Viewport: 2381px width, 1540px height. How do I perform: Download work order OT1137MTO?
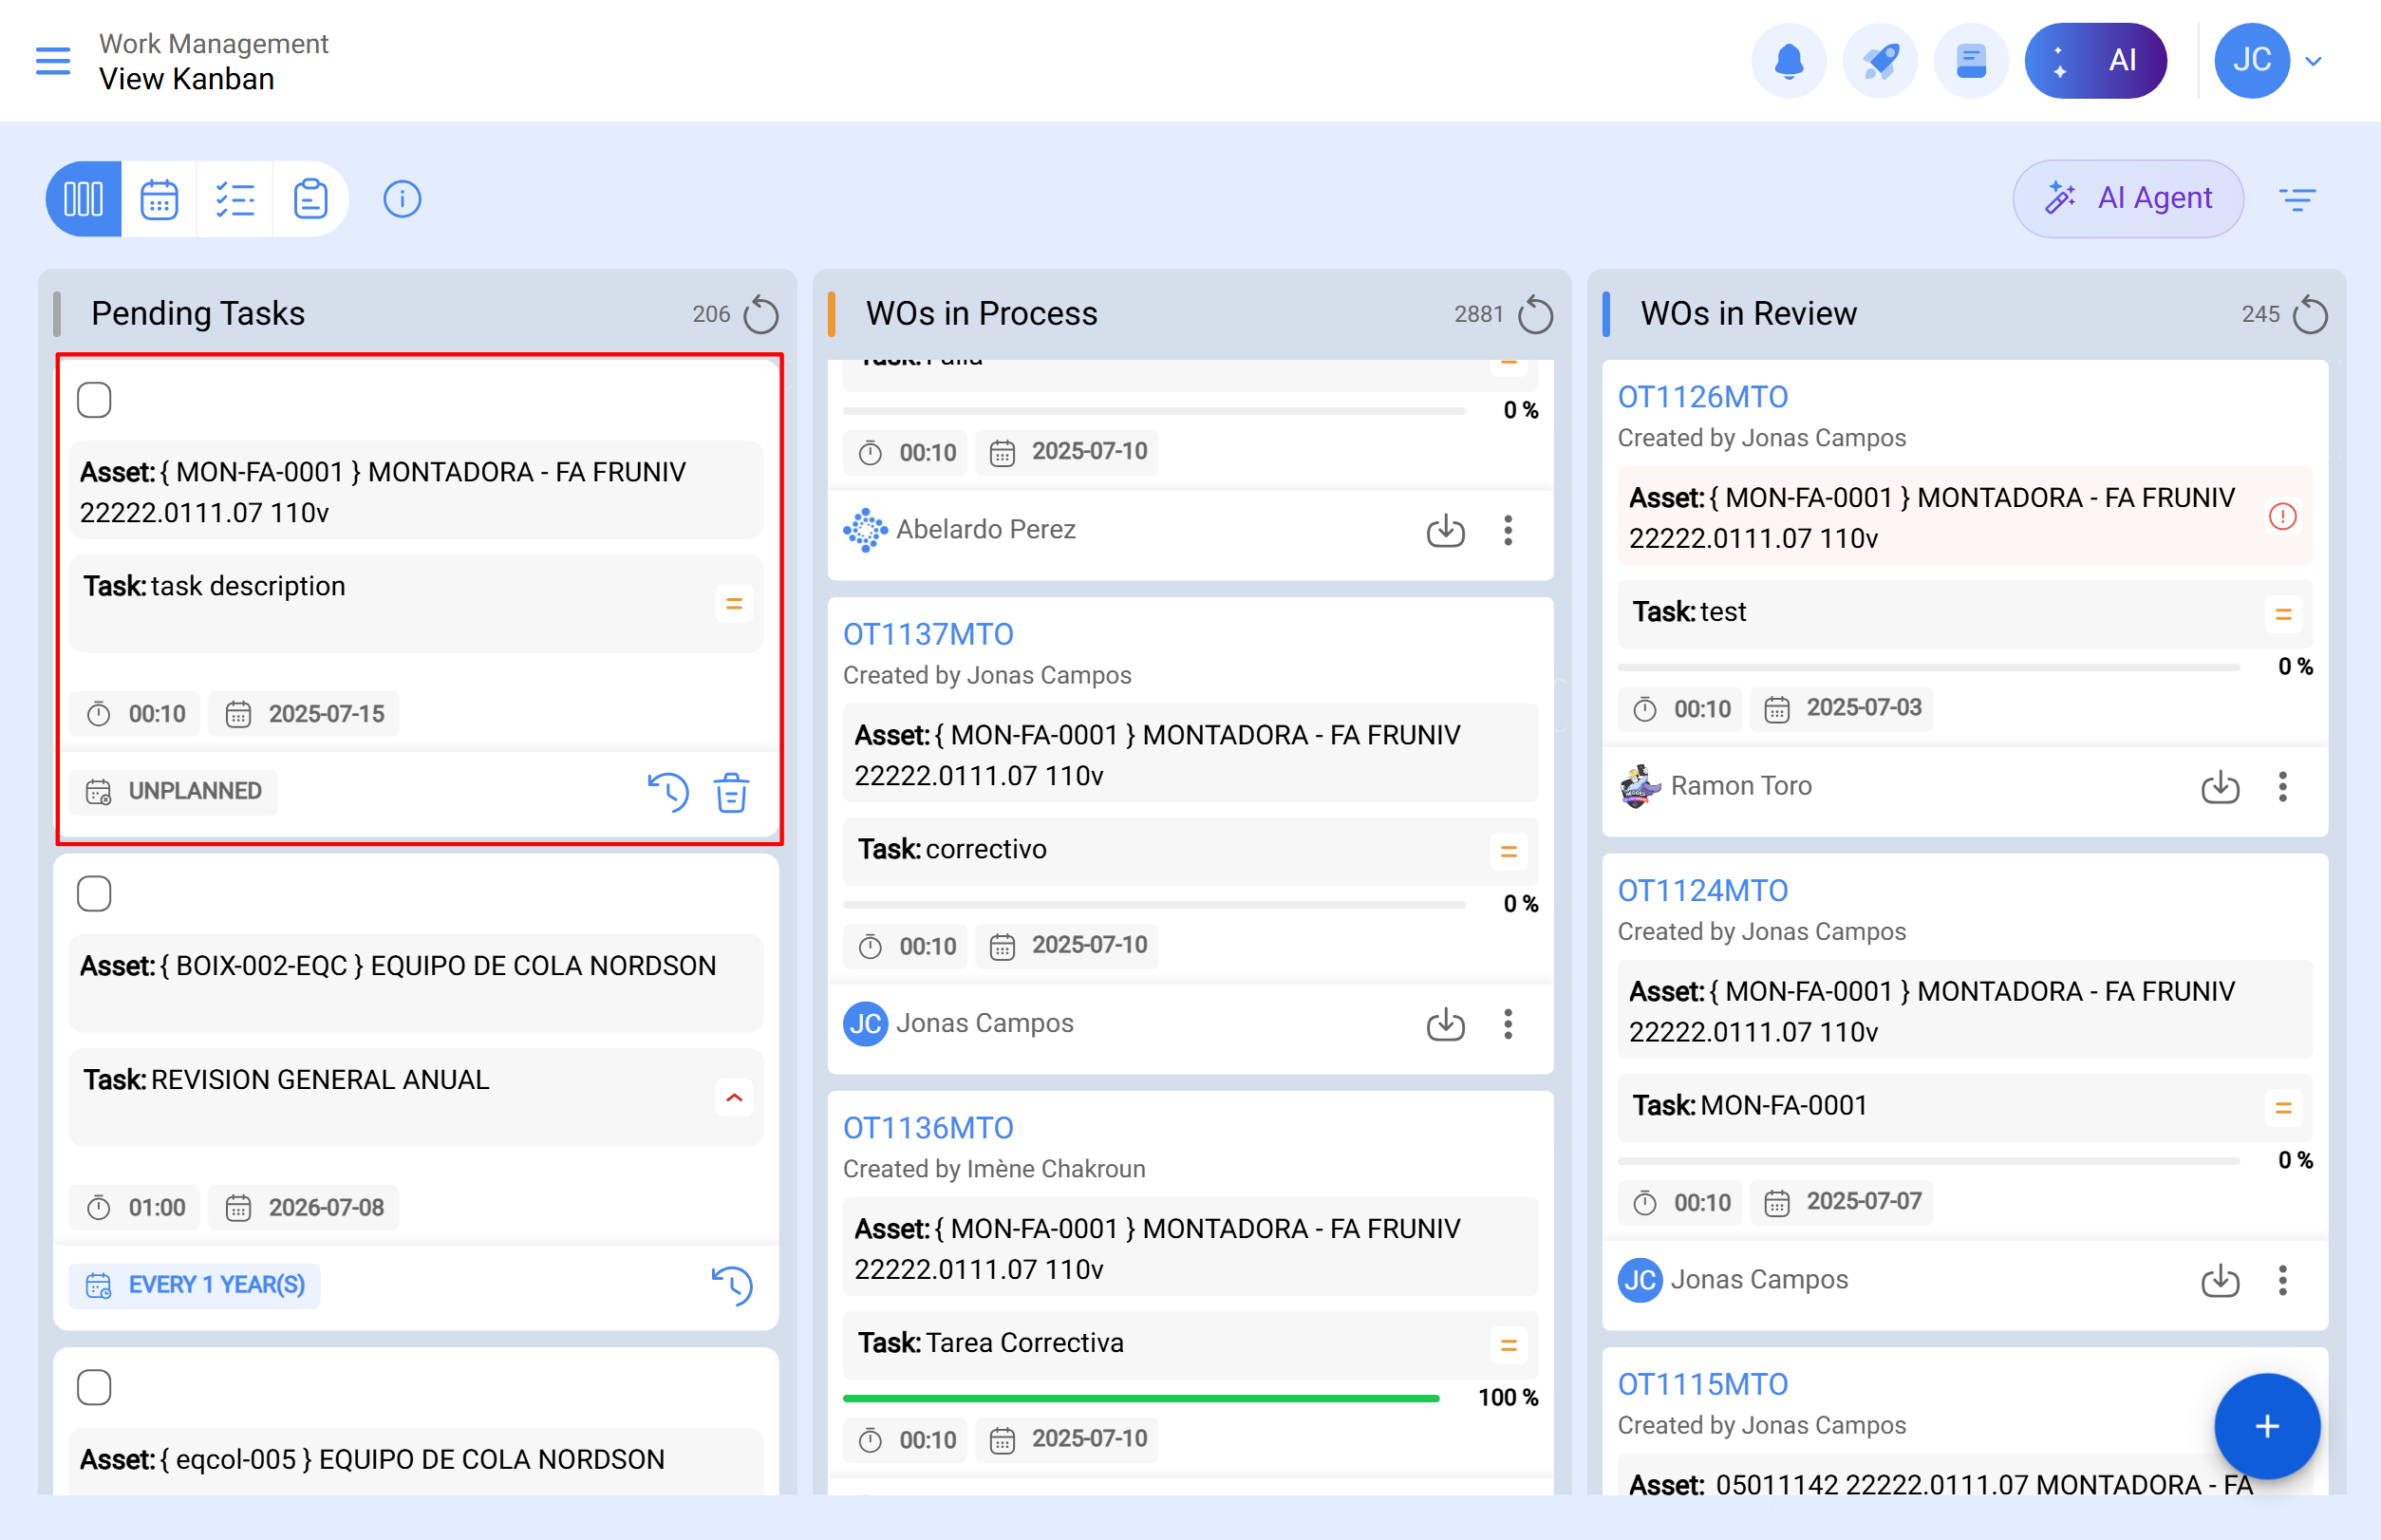pyautogui.click(x=1445, y=1024)
